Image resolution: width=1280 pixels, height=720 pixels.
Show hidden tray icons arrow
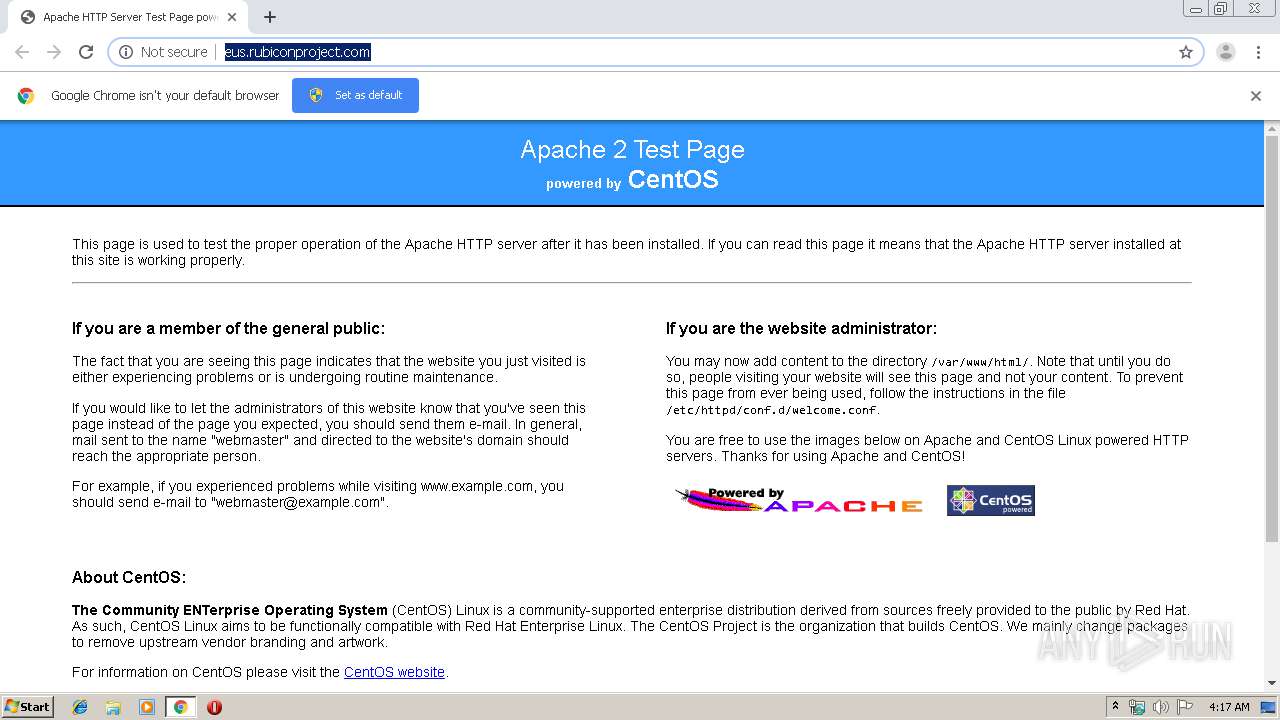click(1115, 707)
